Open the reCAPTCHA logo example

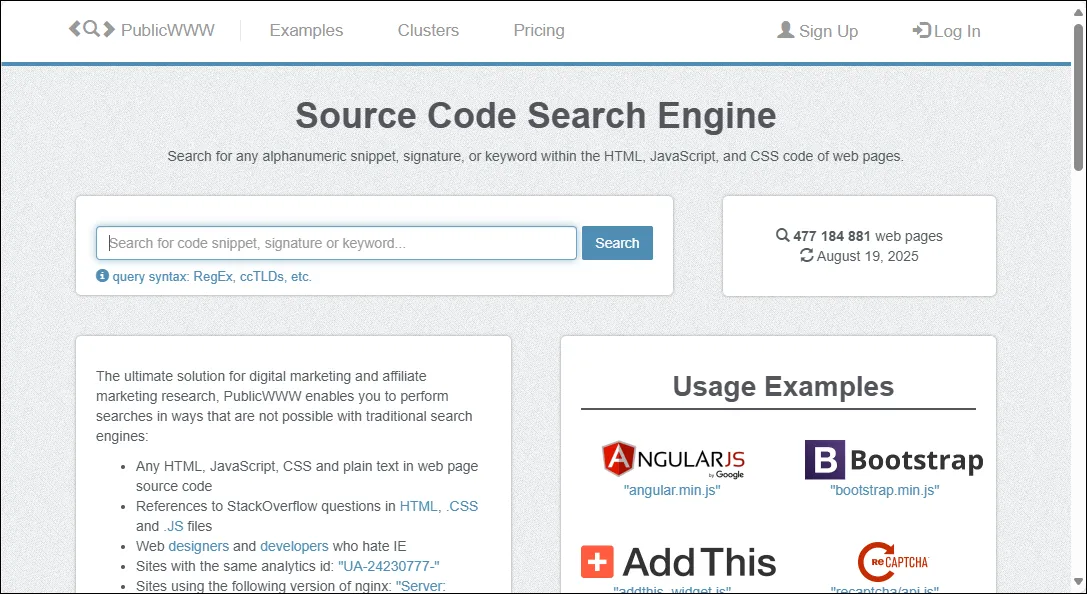click(x=893, y=561)
